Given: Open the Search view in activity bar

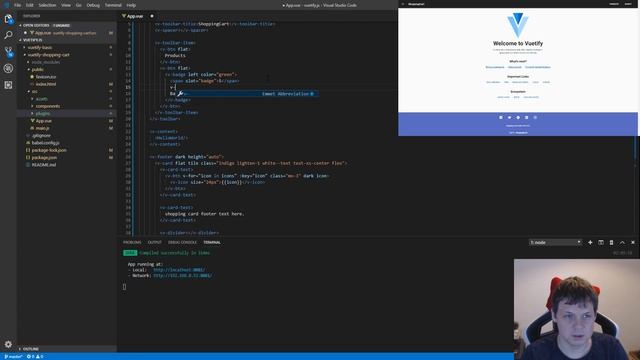Looking at the screenshot, I should tap(8, 36).
